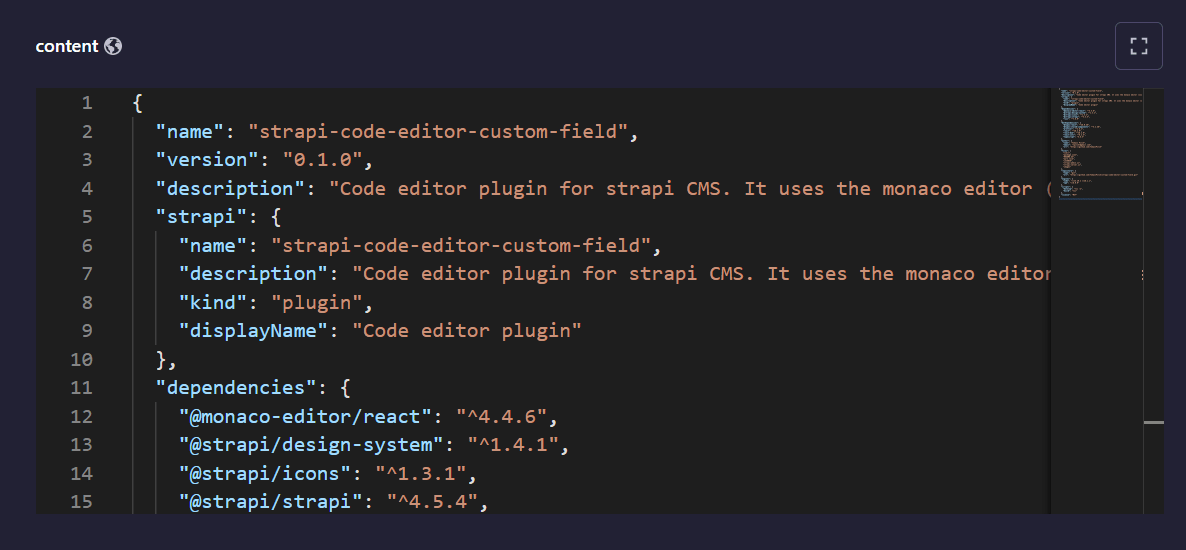Image resolution: width=1186 pixels, height=550 pixels.
Task: Click "@monaco-editor/react" dependency name
Action: coord(306,416)
